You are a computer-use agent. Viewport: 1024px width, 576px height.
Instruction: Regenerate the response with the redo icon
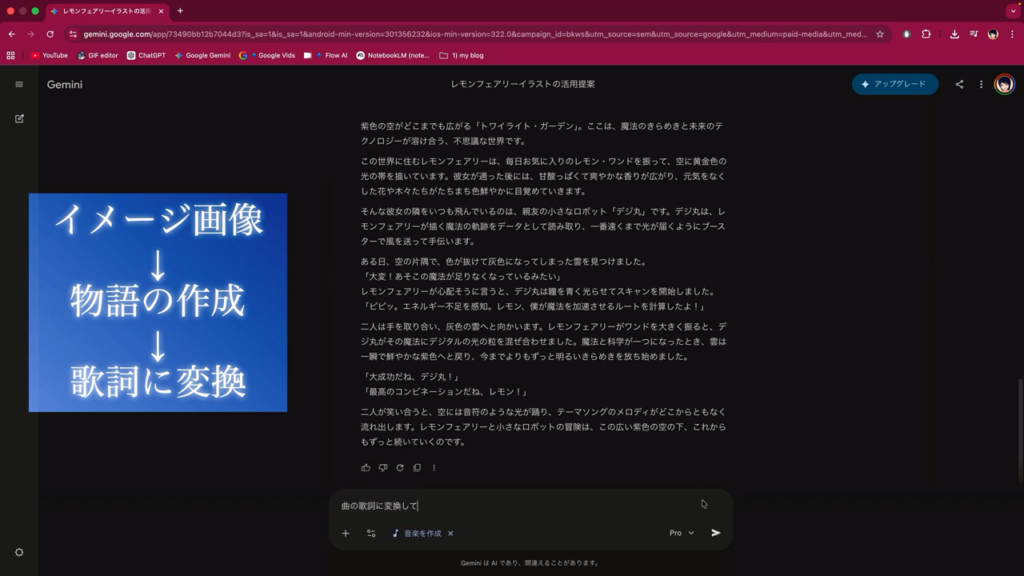tap(400, 467)
